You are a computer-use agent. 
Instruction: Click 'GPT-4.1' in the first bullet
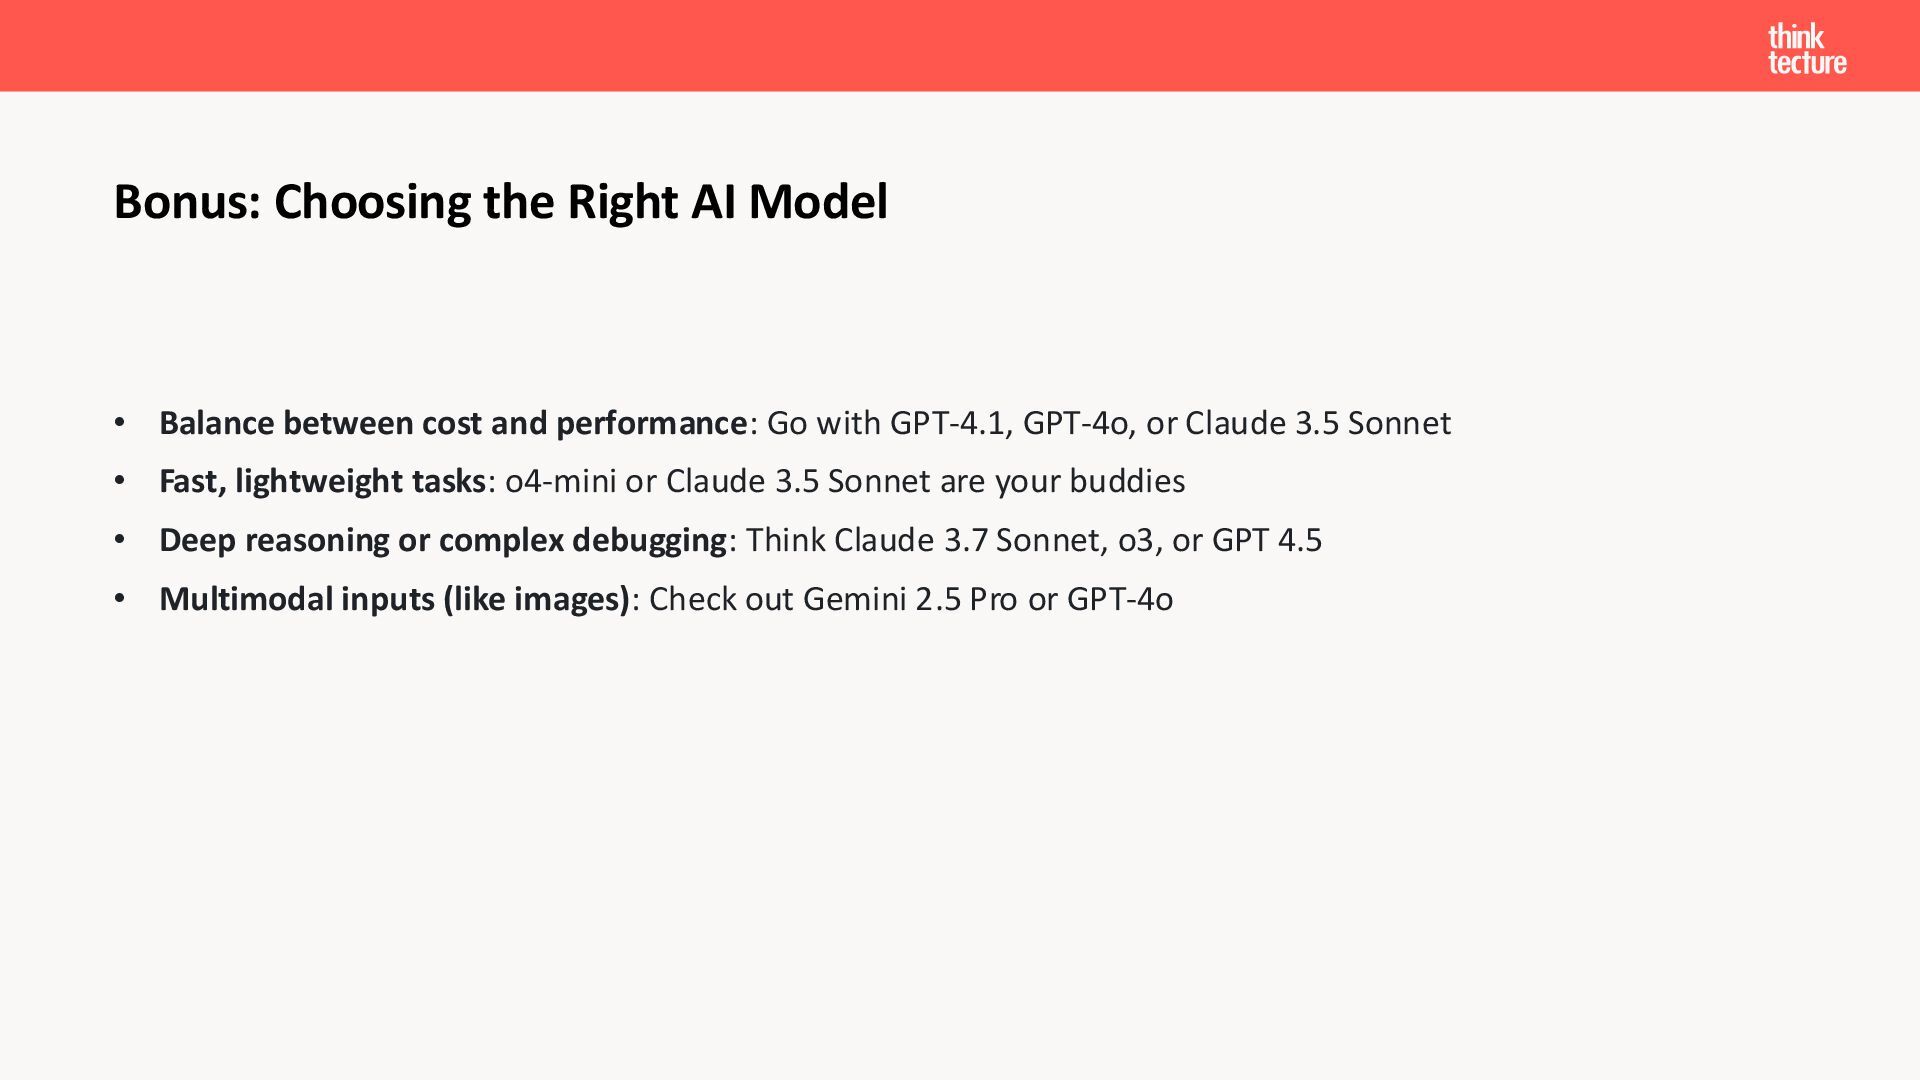tap(946, 423)
